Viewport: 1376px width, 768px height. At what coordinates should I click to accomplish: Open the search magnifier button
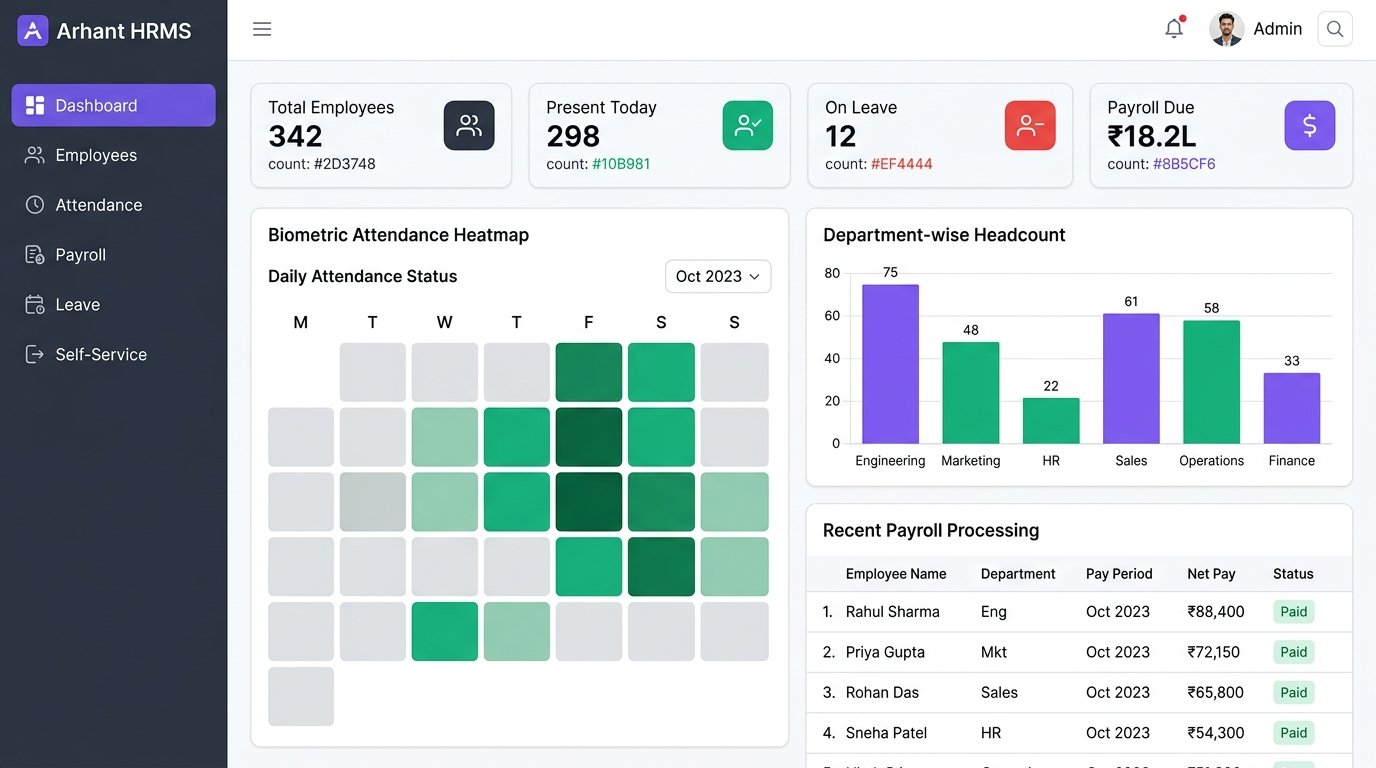pos(1335,29)
